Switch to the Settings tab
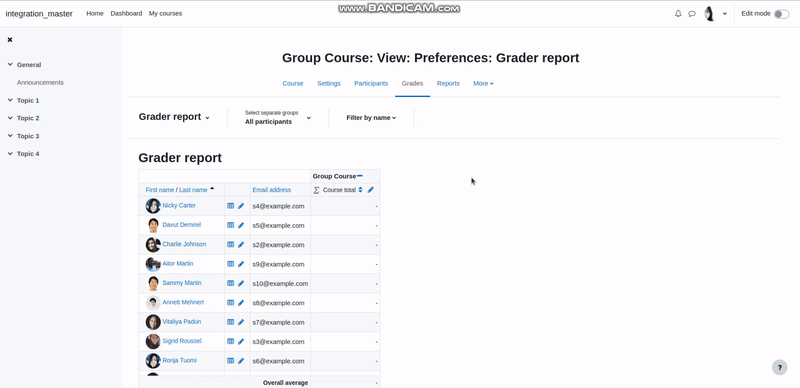 click(x=329, y=84)
